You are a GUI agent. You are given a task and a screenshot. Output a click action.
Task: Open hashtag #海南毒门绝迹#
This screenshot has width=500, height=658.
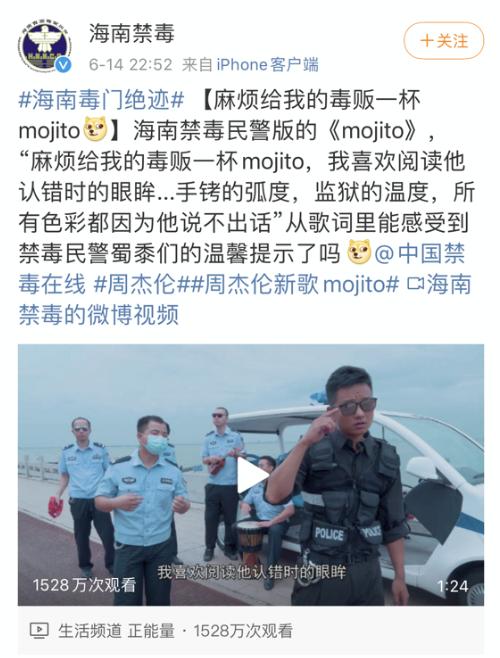(x=102, y=100)
